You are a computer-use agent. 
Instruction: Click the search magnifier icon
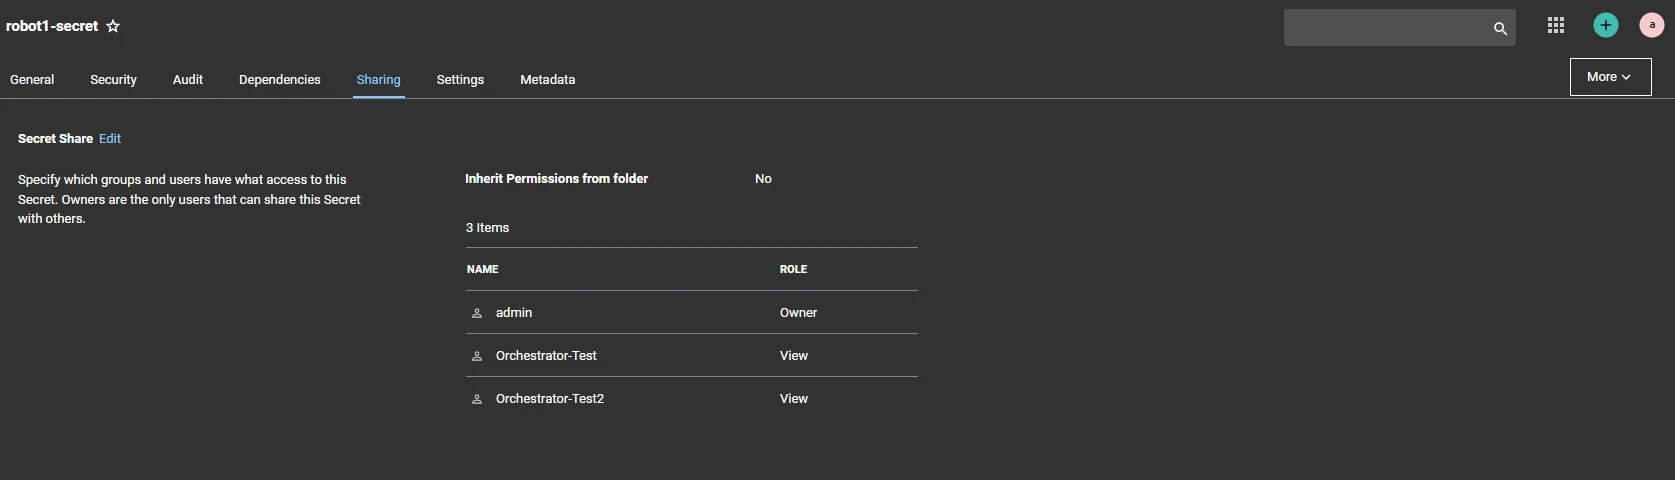coord(1500,29)
